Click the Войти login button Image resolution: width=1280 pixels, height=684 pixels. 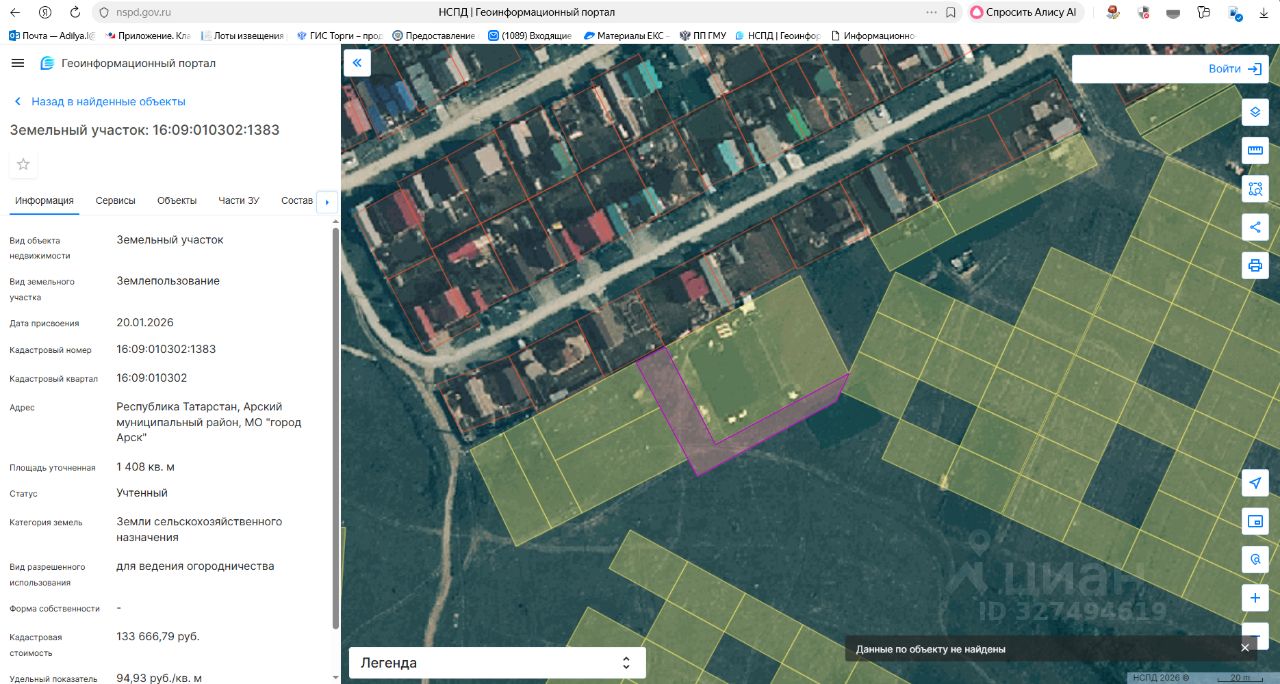pos(1236,69)
